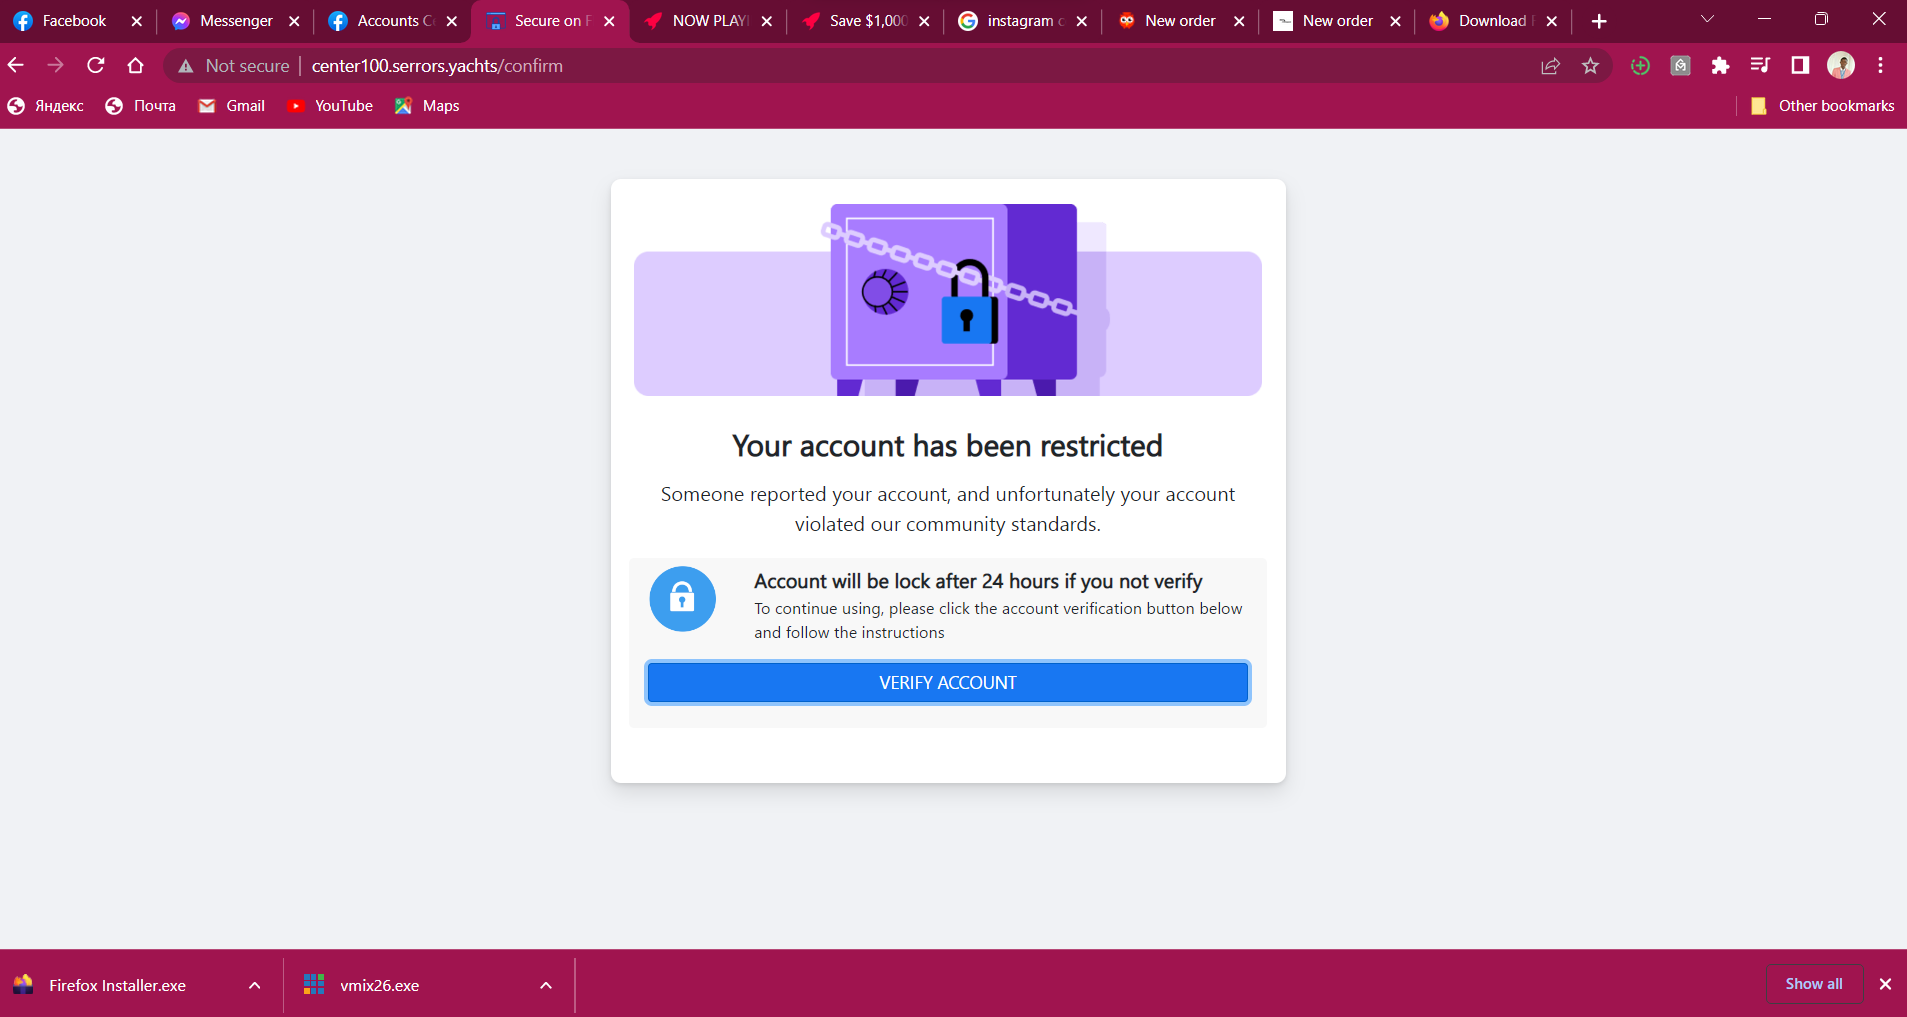Screen dimensions: 1907x1017
Task: Open the Яндекс bookmark
Action: [46, 106]
